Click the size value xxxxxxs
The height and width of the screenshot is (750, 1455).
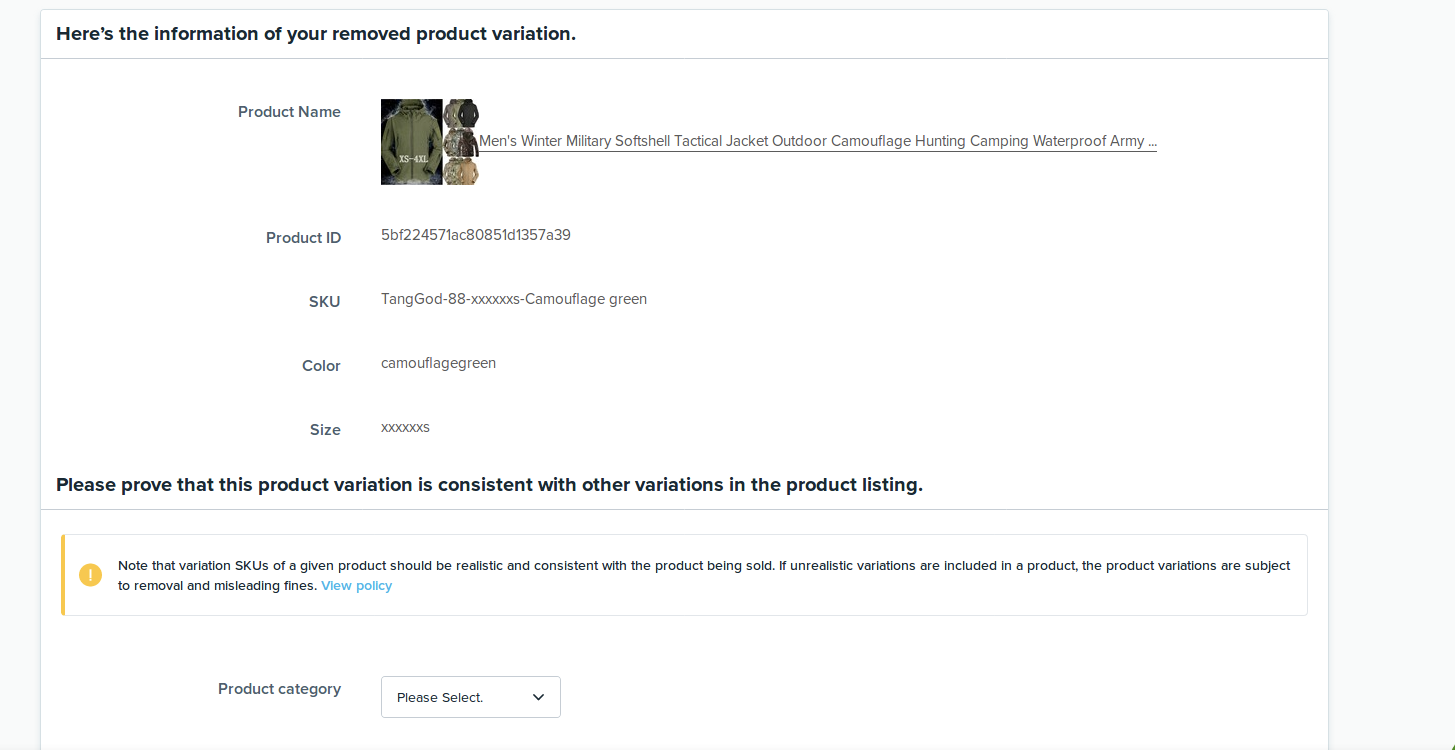tap(405, 428)
